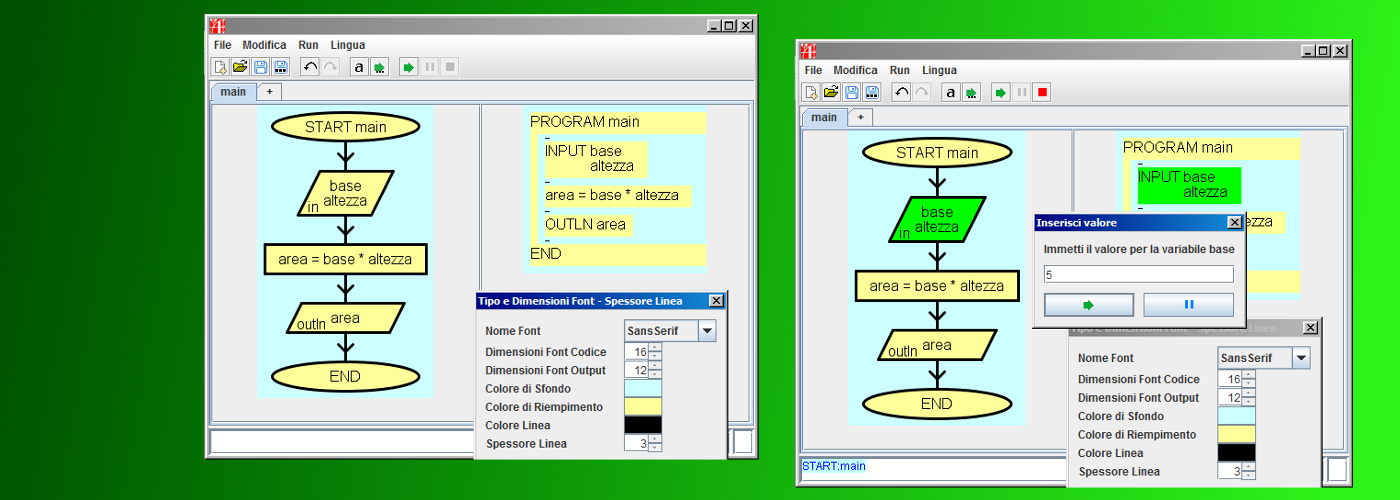
Task: Click END oval in right flowchart
Action: click(x=937, y=404)
